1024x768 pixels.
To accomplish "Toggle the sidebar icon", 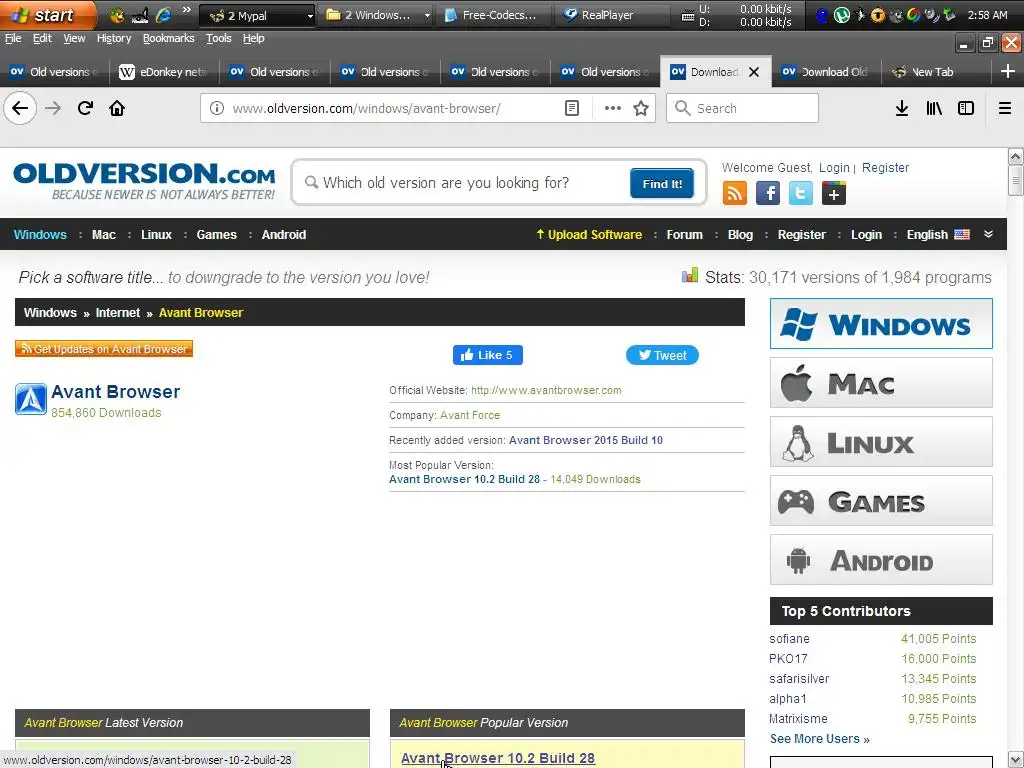I will coord(966,108).
